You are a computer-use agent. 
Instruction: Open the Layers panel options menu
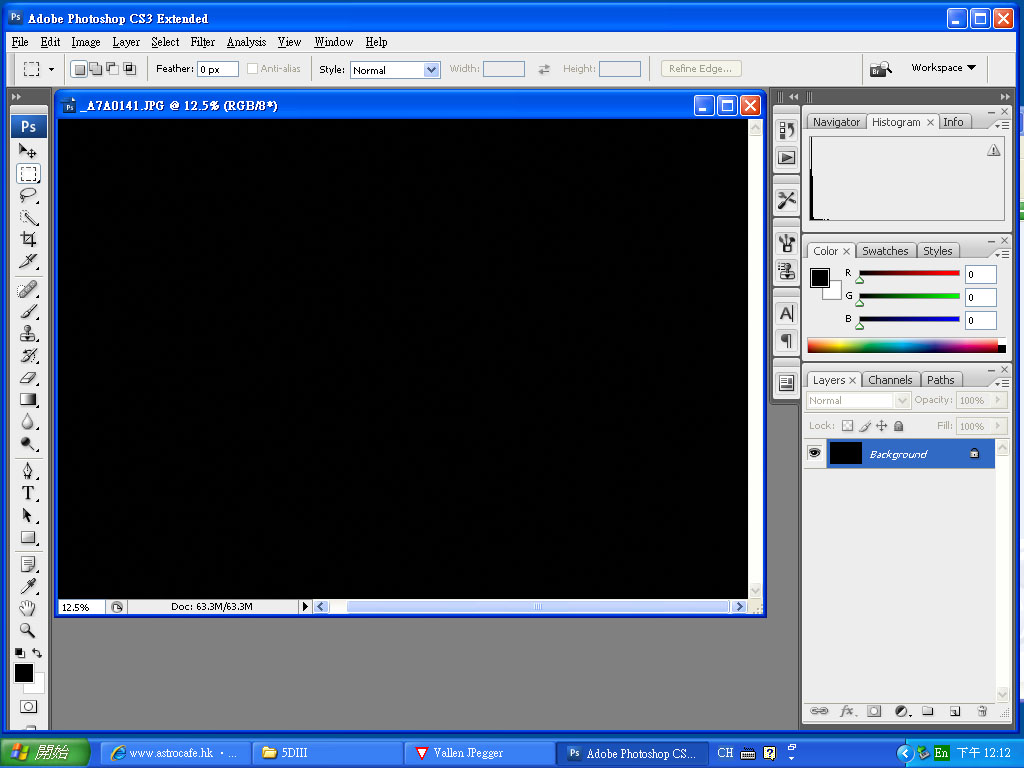coord(999,382)
